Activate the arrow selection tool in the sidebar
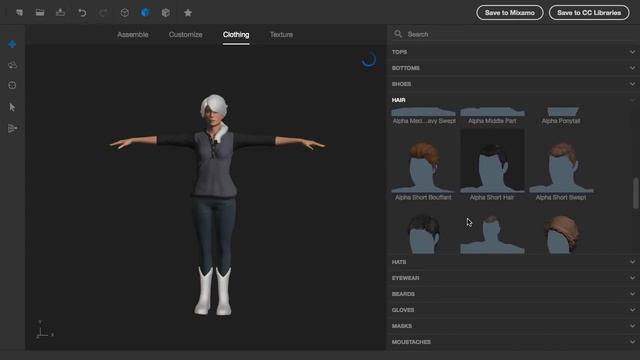This screenshot has width=640, height=360. point(12,107)
